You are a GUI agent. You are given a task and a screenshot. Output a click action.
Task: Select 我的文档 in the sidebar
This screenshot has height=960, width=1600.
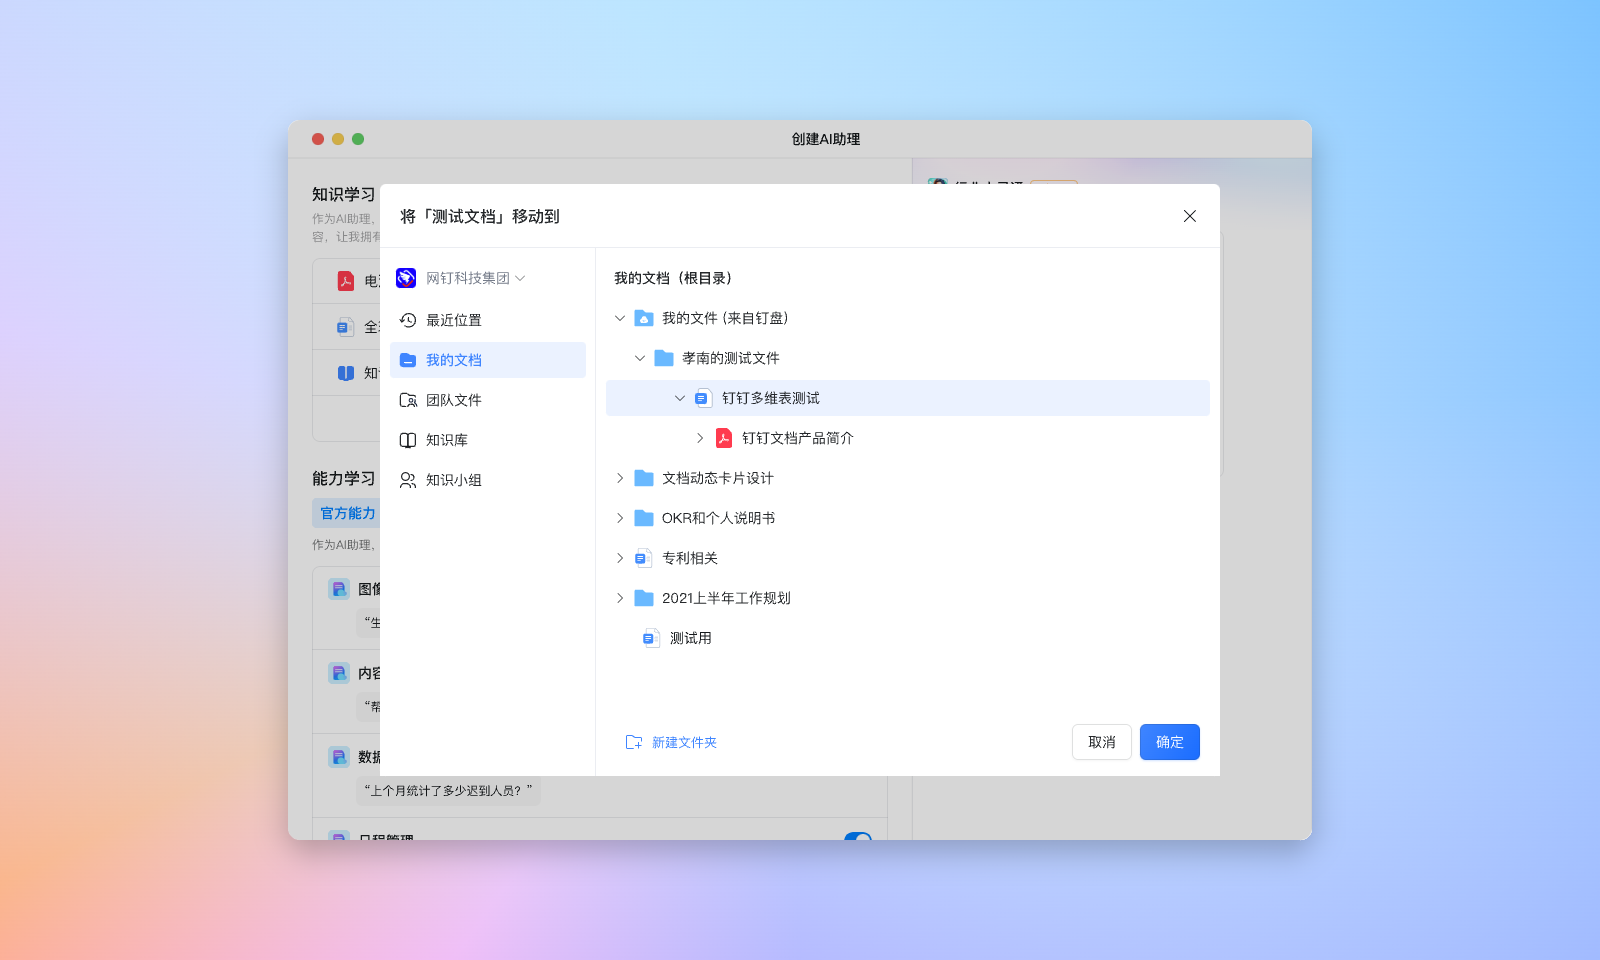click(488, 360)
